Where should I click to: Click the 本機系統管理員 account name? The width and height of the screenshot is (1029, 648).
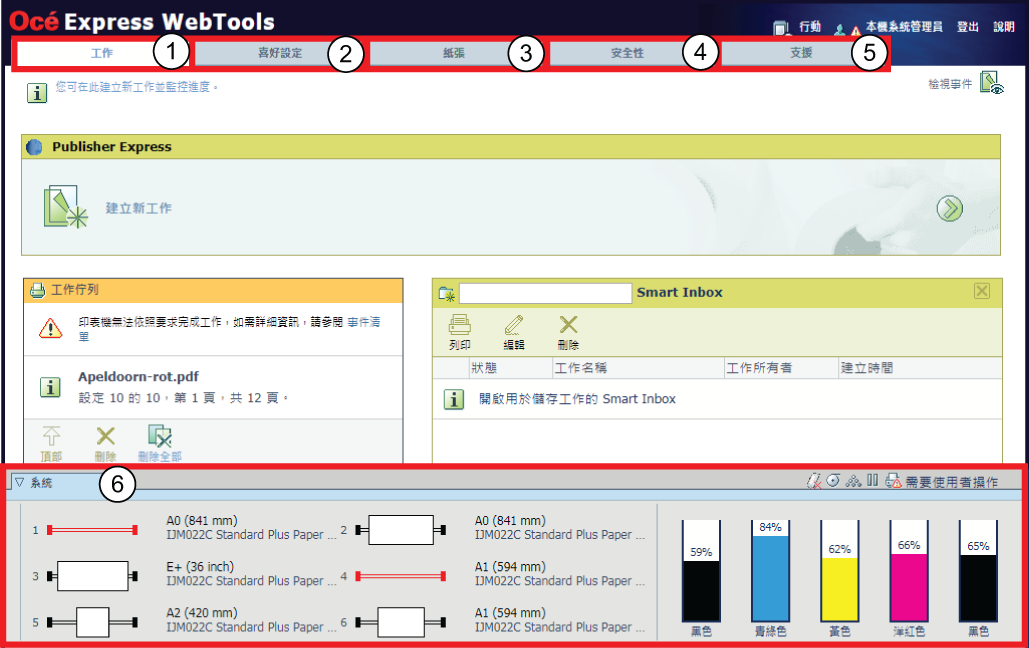coord(904,27)
